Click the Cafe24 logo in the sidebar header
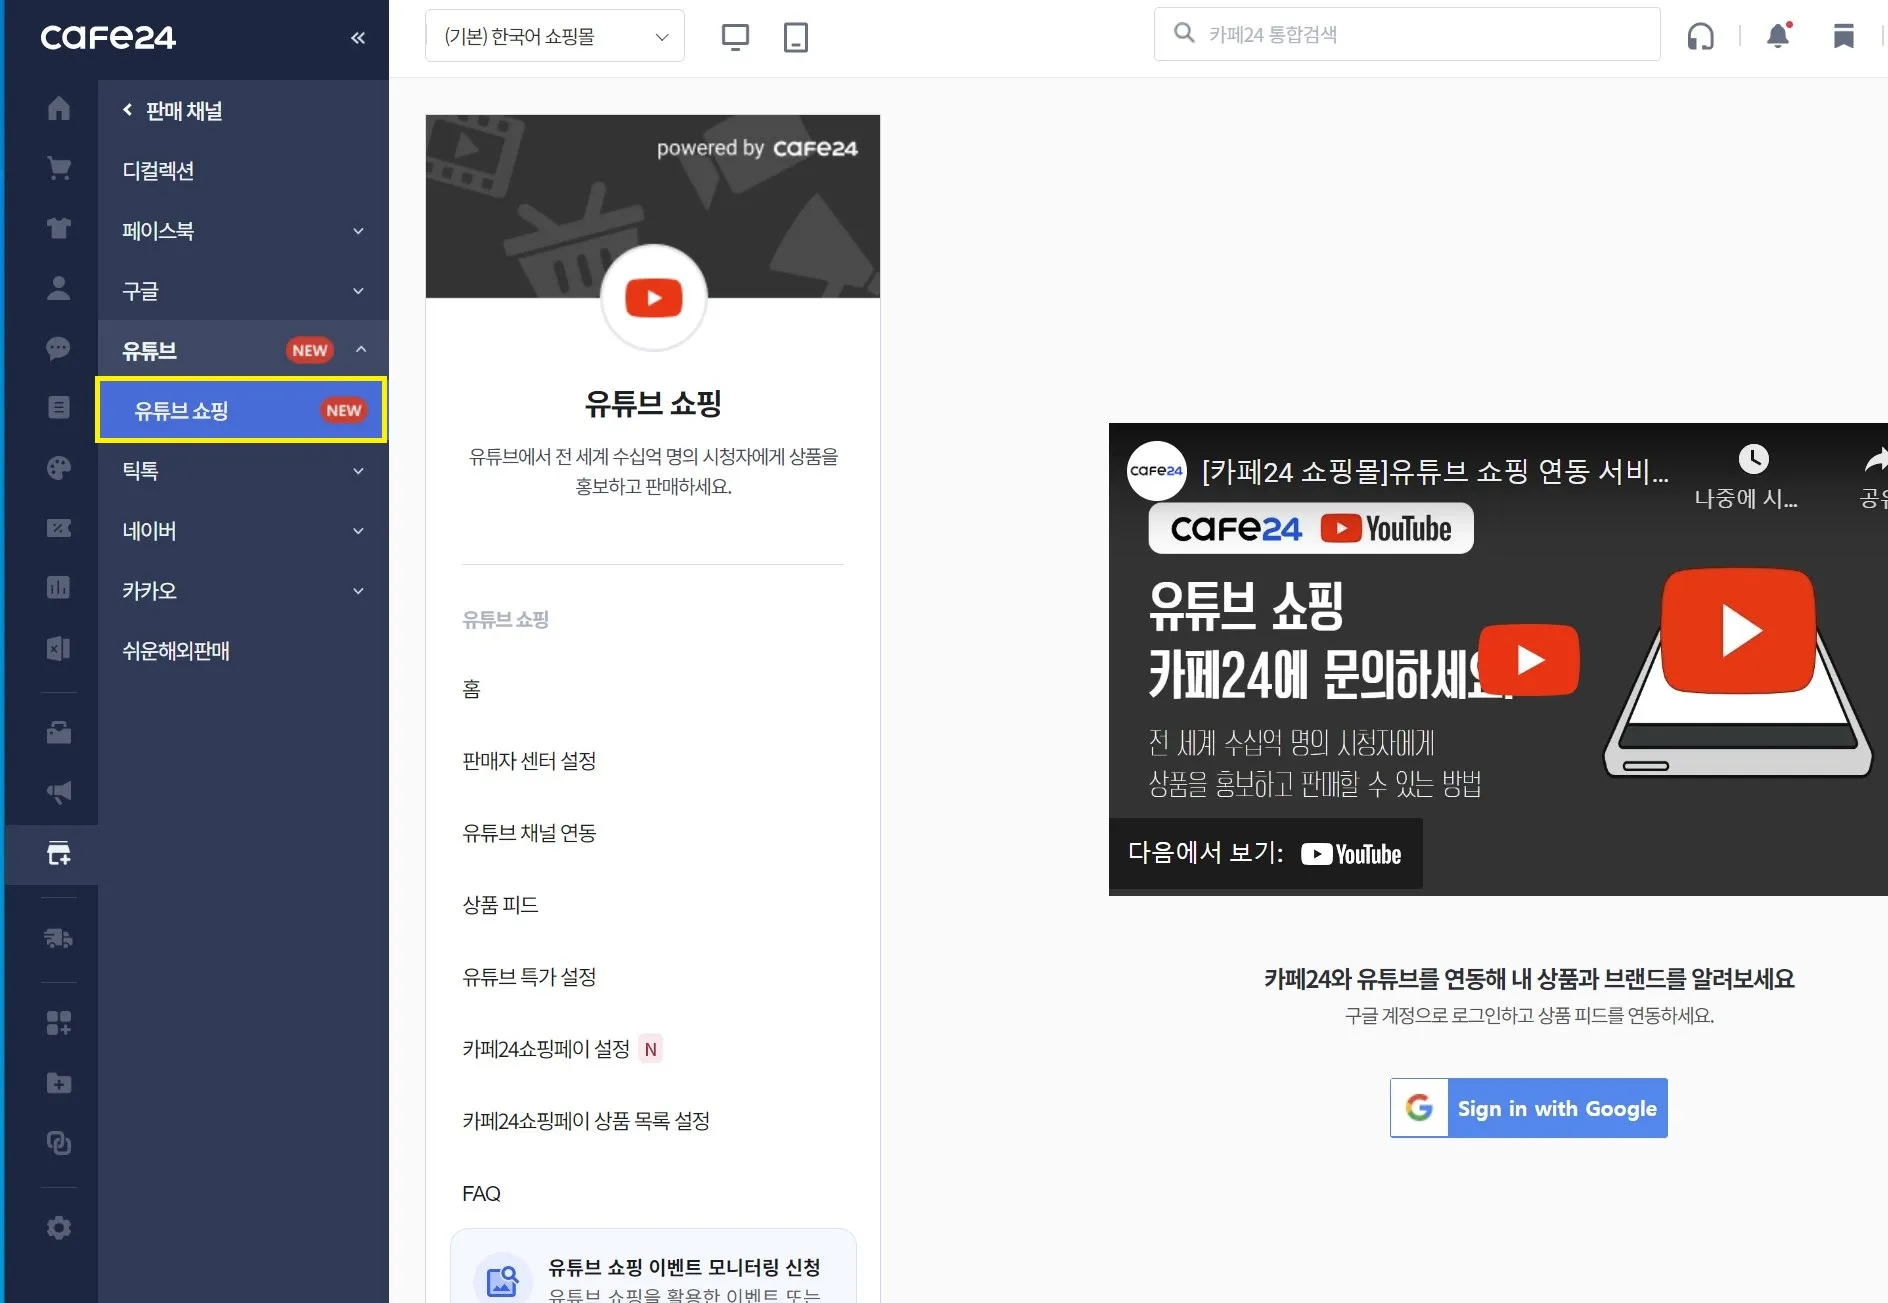 pos(108,38)
